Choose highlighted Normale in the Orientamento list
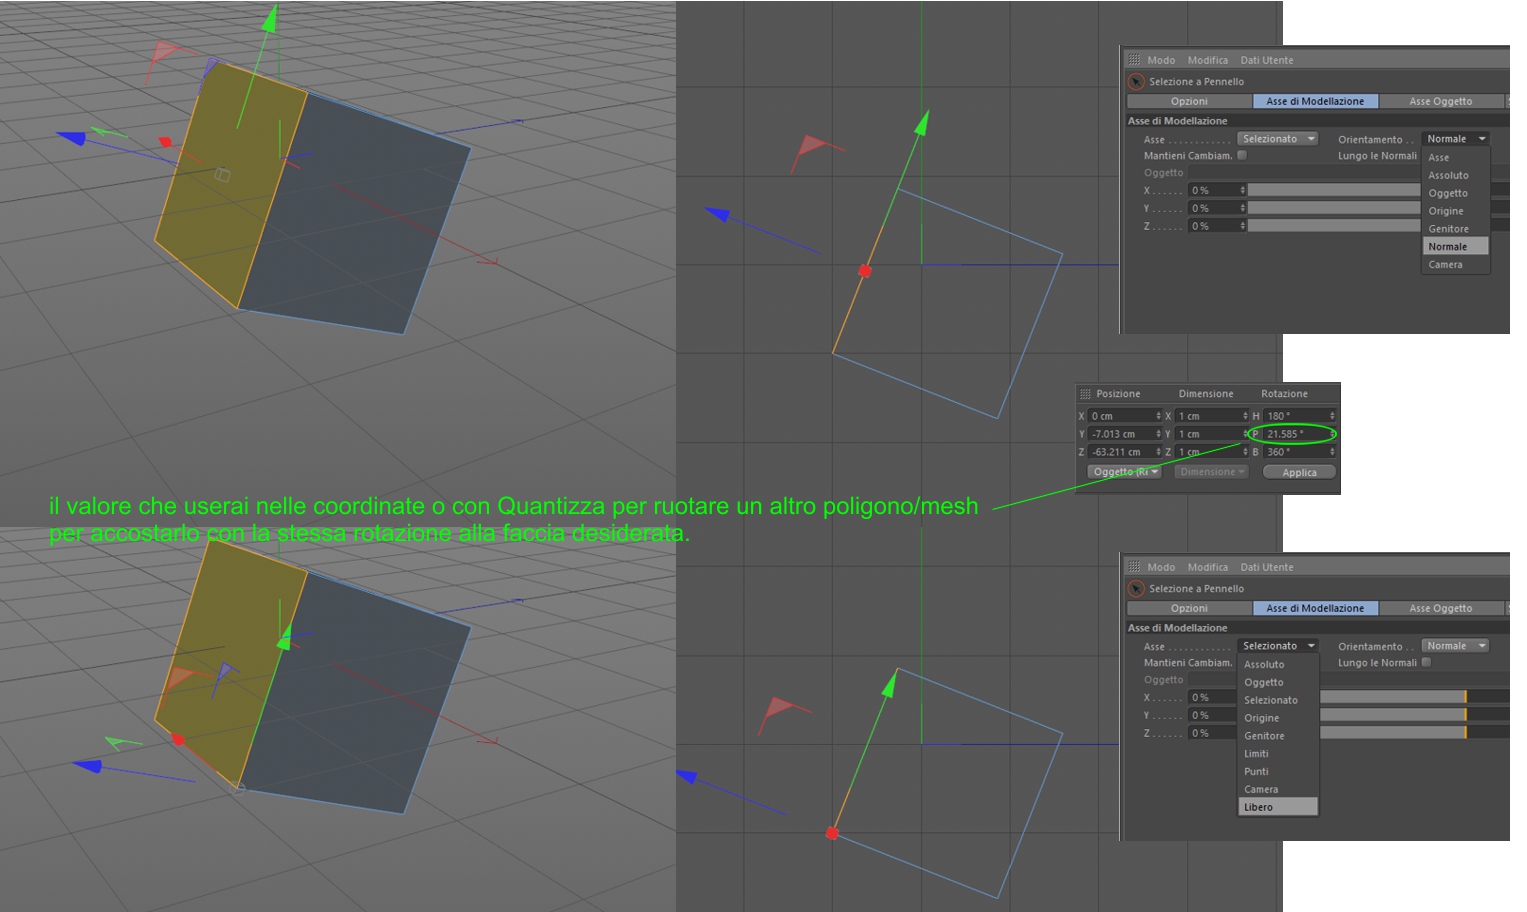This screenshot has height=912, width=1527. [1456, 247]
